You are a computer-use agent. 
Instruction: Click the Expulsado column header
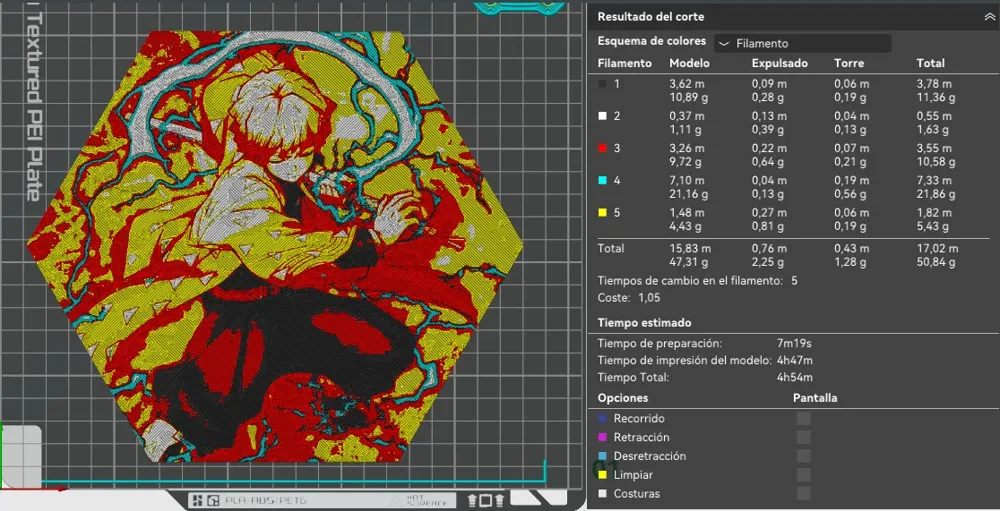[779, 63]
